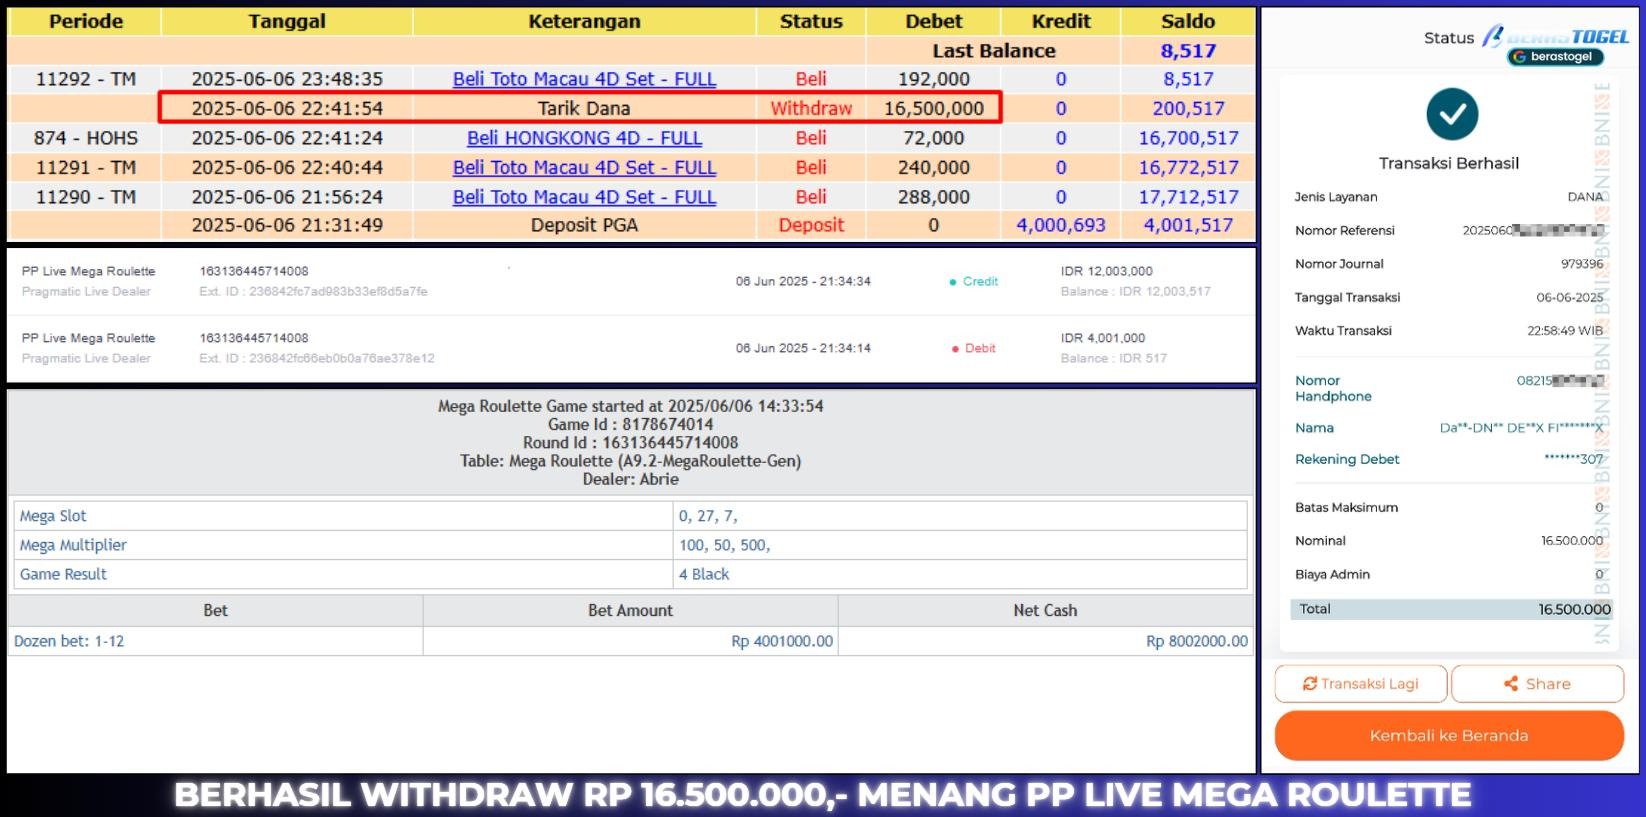Open Beli Toto Macau link for 11290 - TM
The width and height of the screenshot is (1646, 817).
tap(584, 197)
